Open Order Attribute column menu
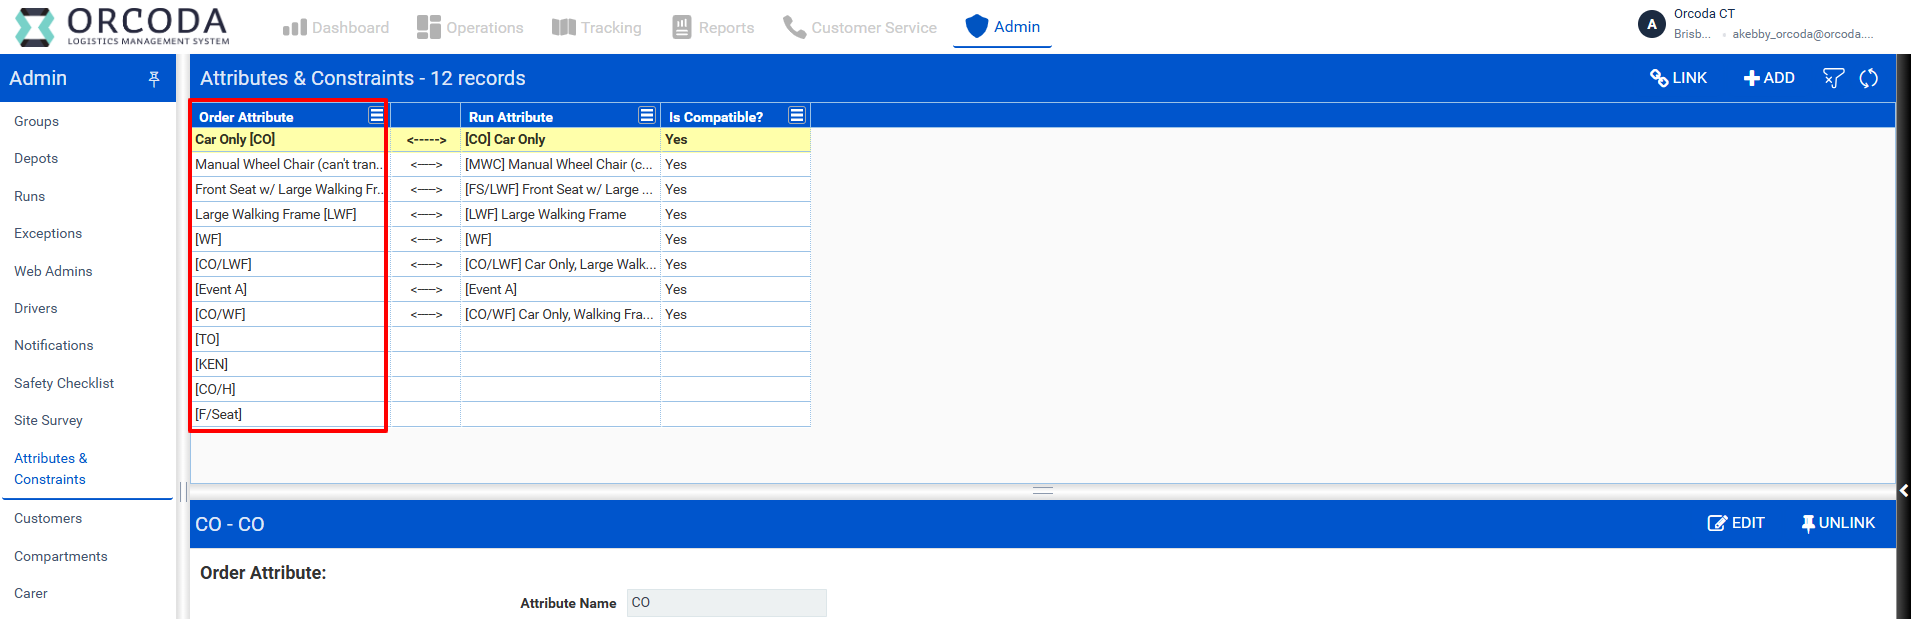 tap(376, 116)
